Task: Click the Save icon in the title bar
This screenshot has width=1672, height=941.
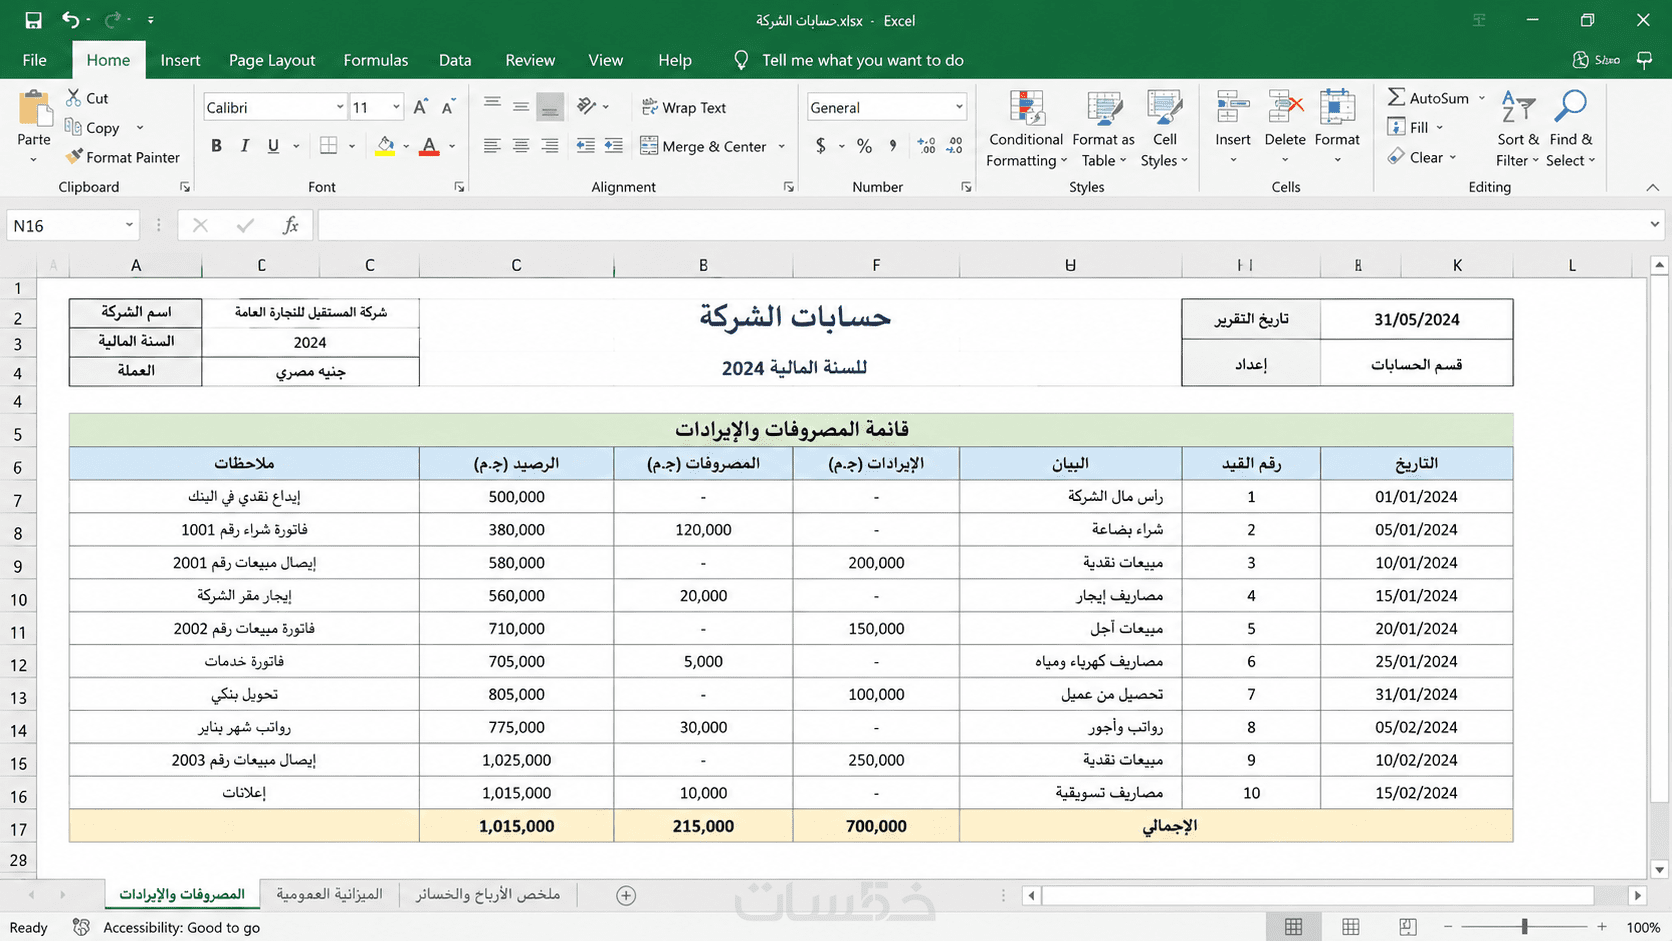Action: (33, 20)
